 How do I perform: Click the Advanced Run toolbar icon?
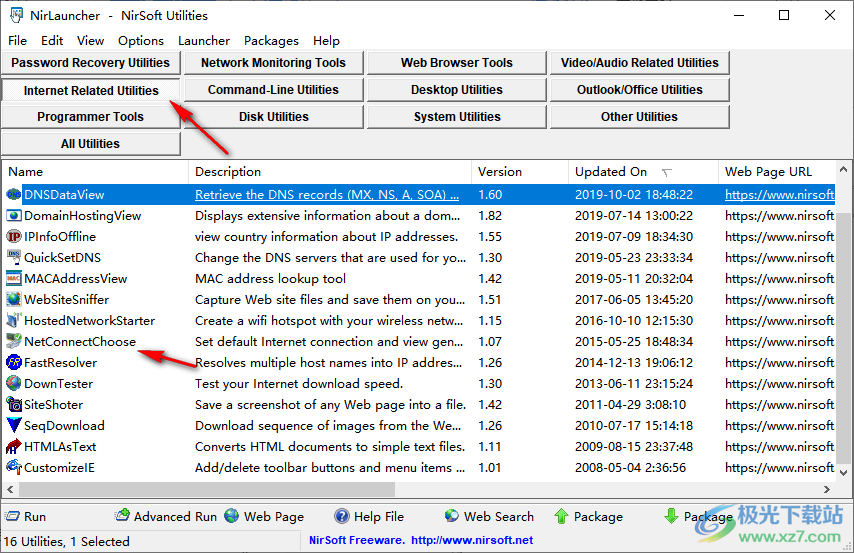tap(122, 515)
